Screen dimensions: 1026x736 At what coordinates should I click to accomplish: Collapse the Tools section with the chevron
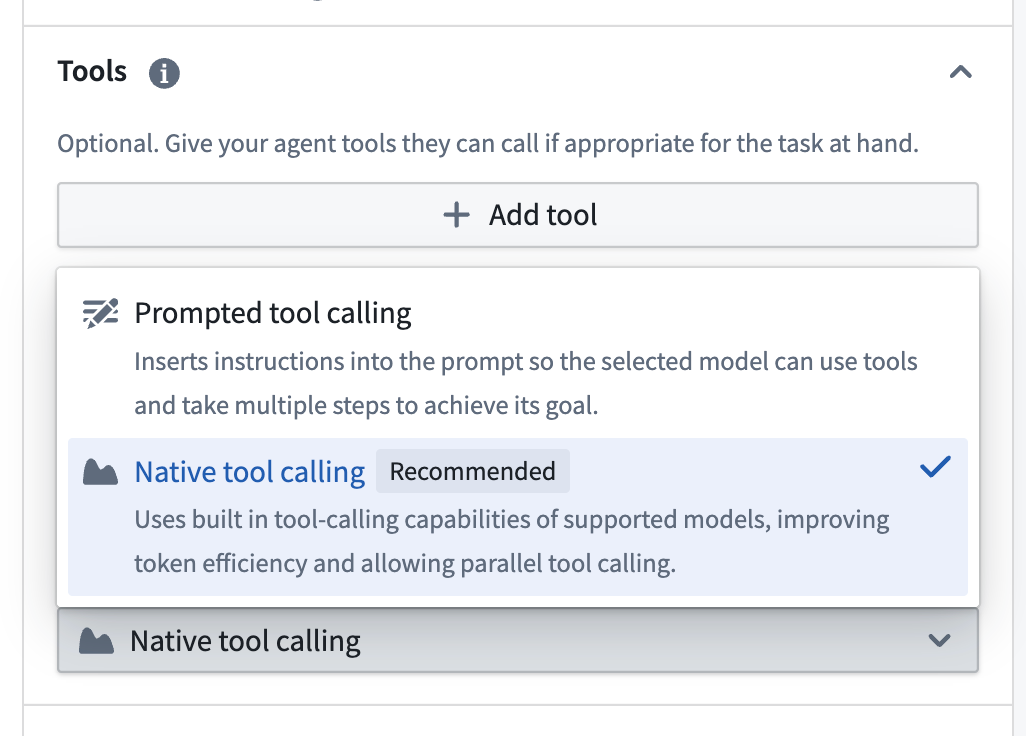tap(961, 72)
